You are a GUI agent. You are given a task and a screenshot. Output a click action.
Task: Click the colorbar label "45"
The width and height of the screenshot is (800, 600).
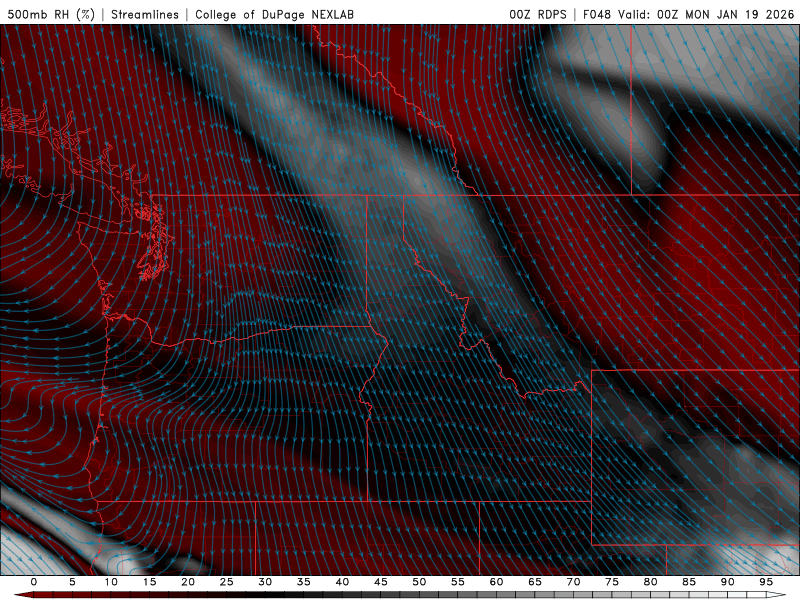pos(381,582)
